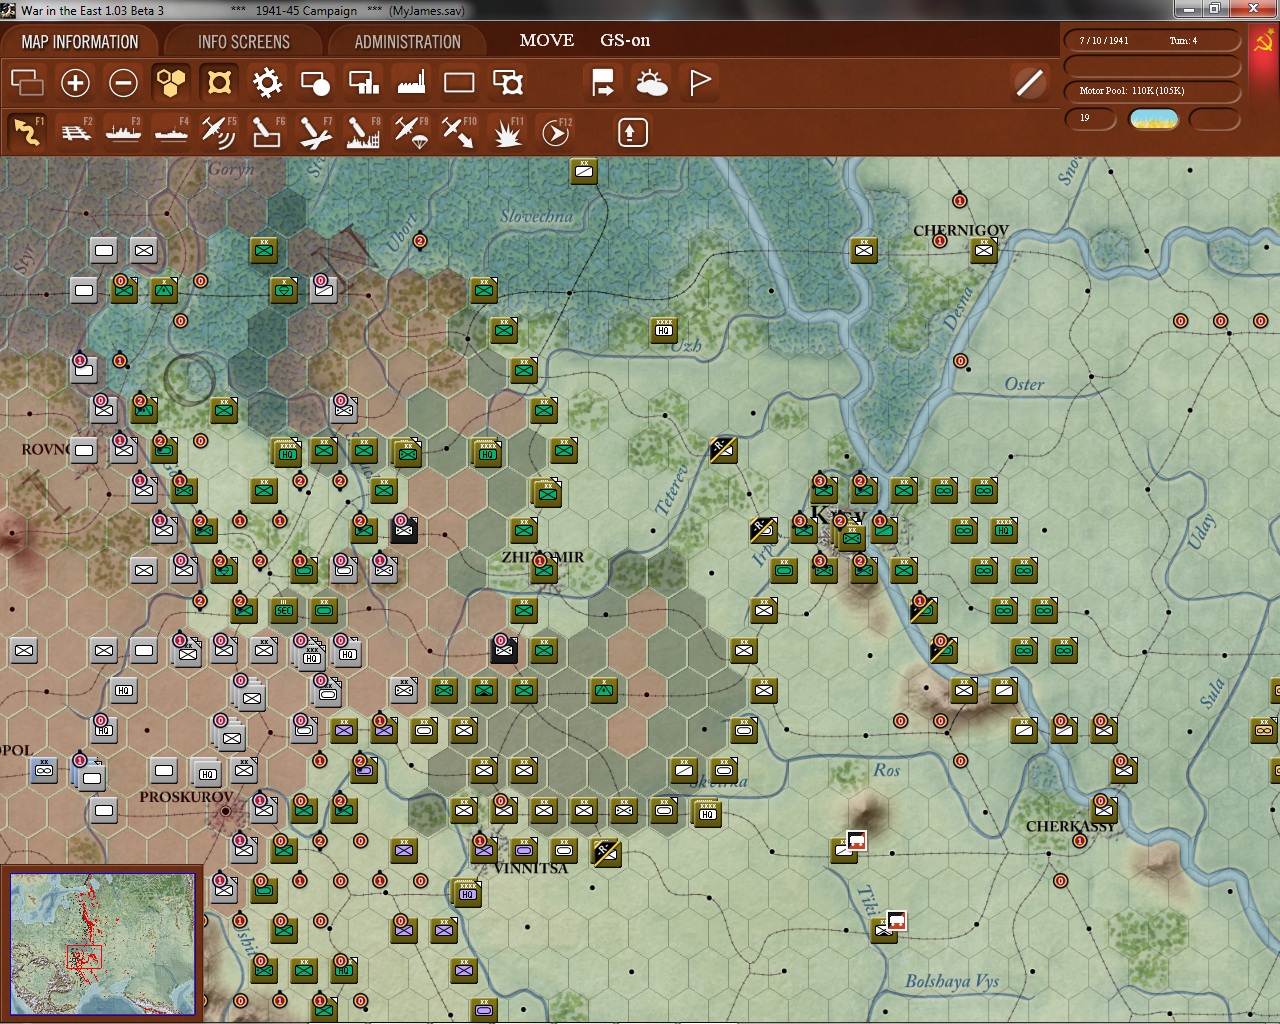Open the Map Information tab
The height and width of the screenshot is (1024, 1280).
80,42
